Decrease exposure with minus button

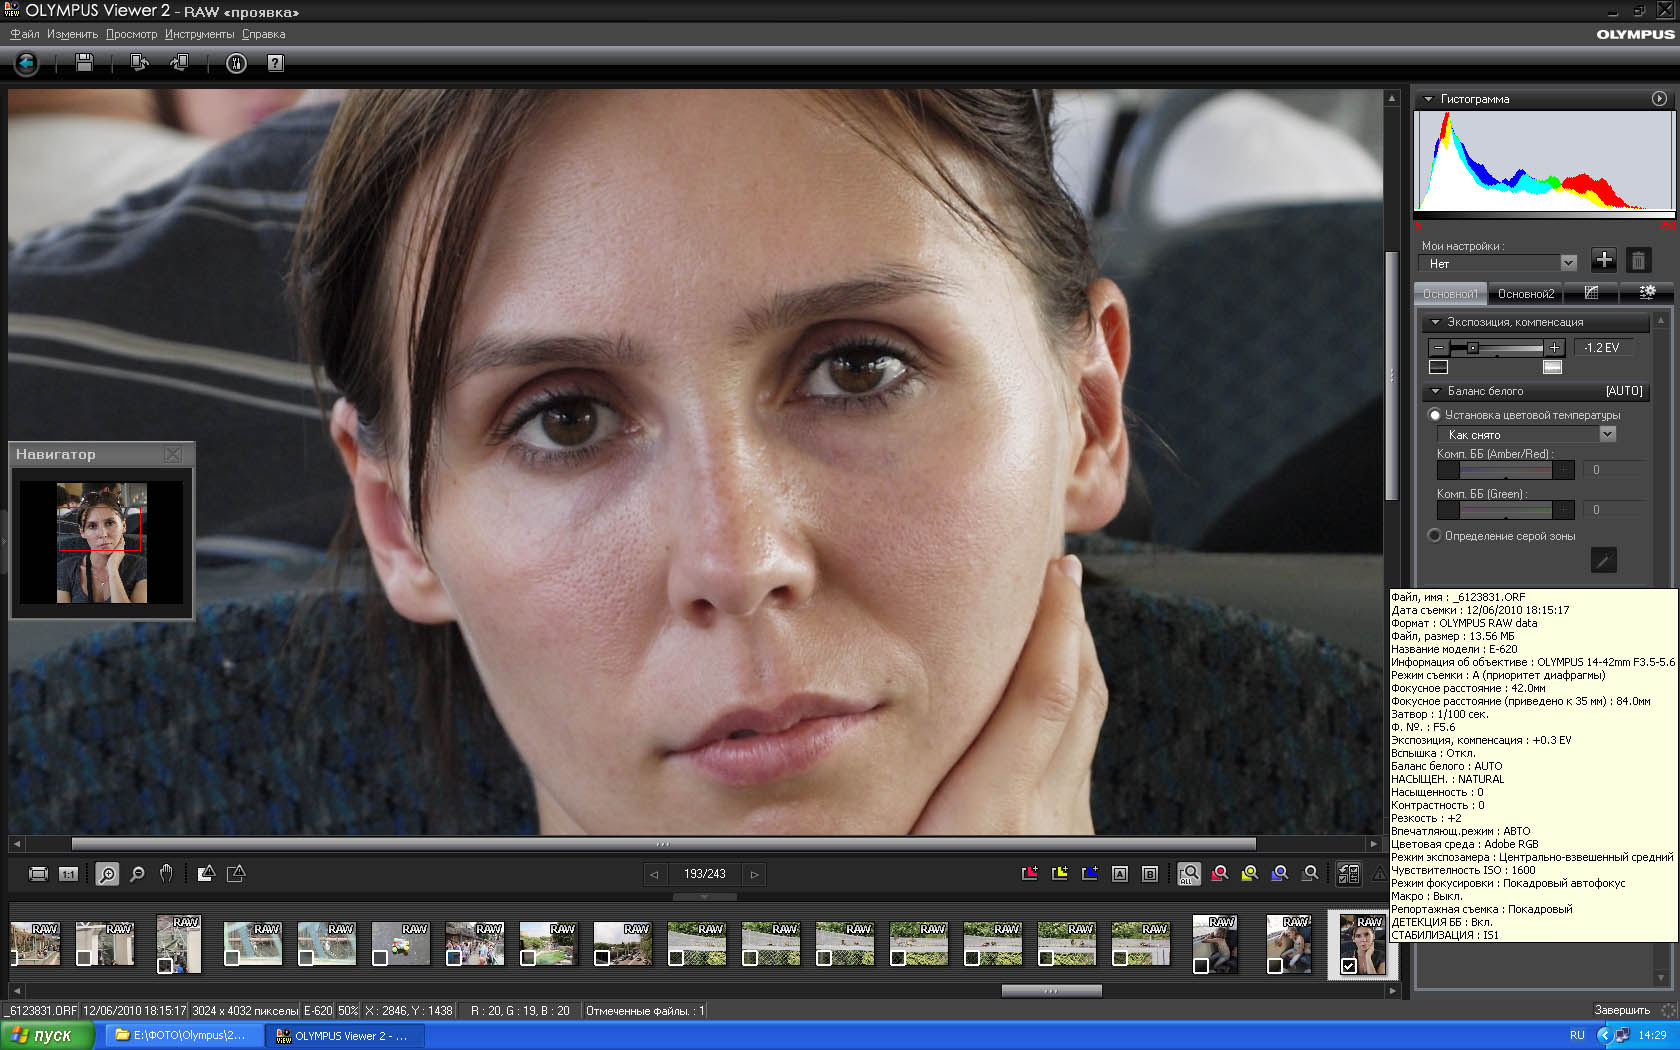(1439, 347)
